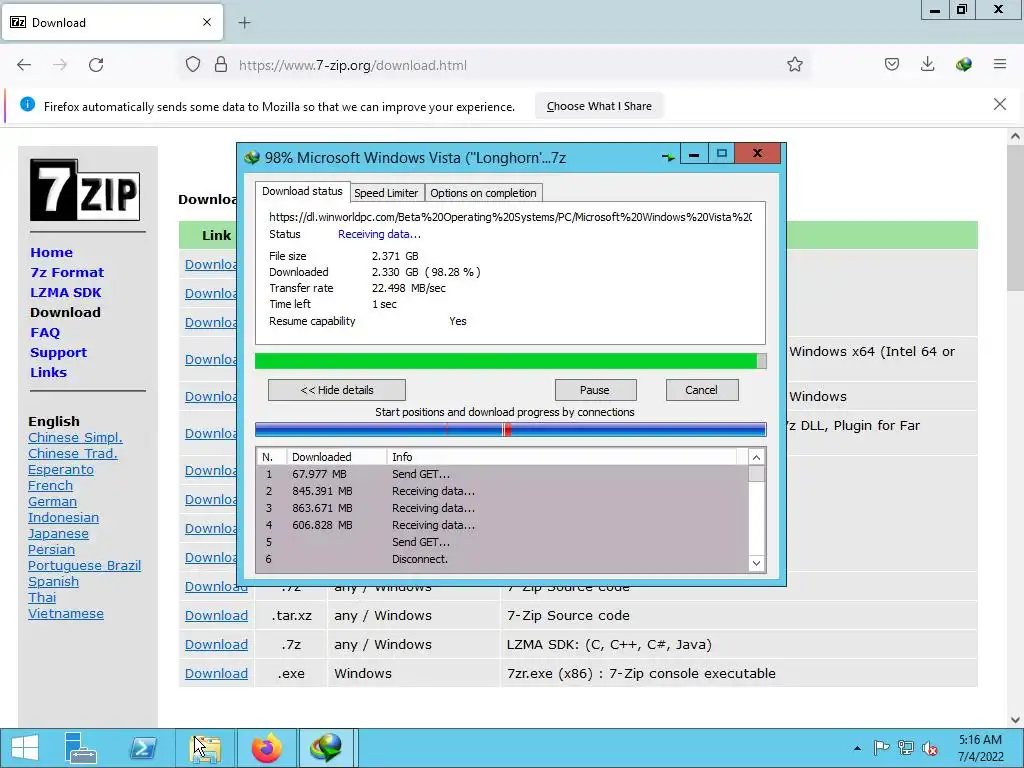Viewport: 1024px width, 768px height.
Task: Select connection row 3 with 863.671 MB
Action: click(x=503, y=508)
